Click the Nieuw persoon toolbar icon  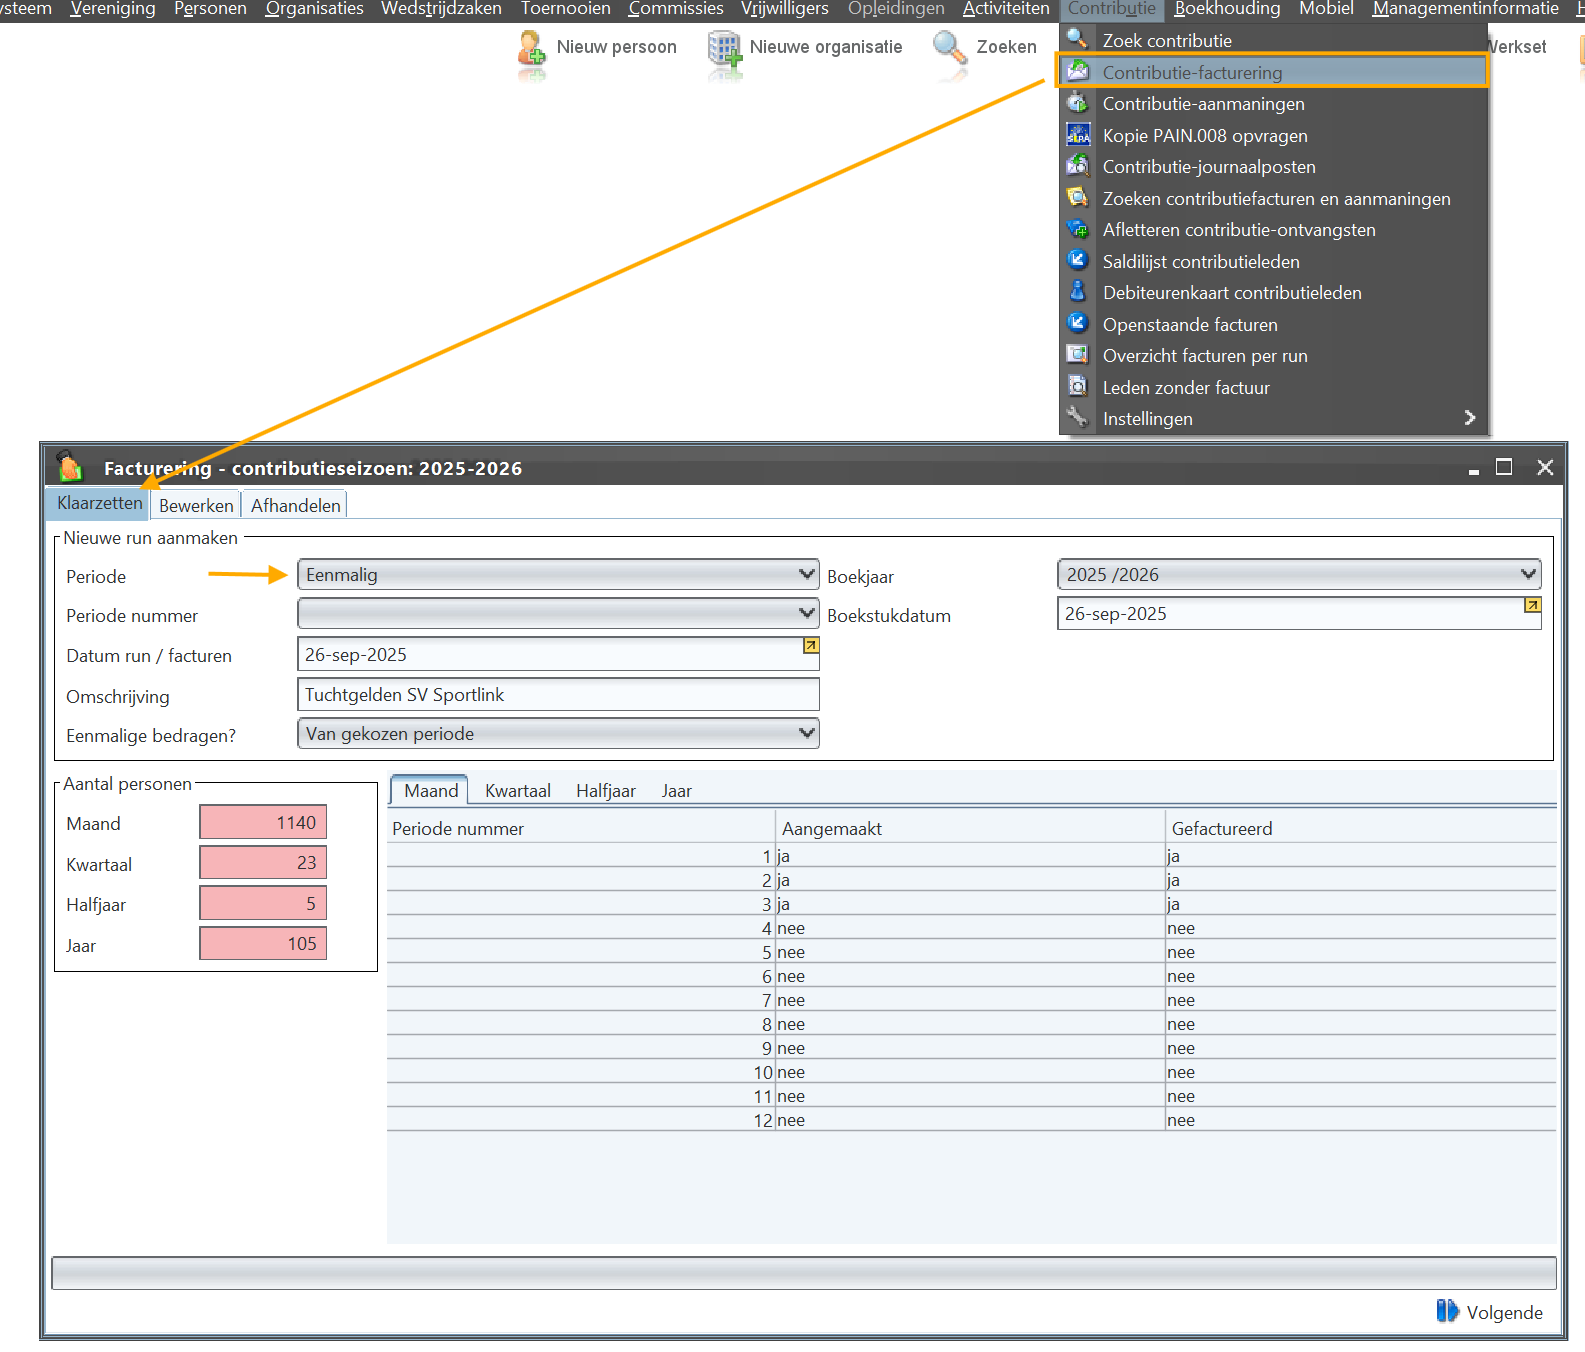[x=531, y=48]
